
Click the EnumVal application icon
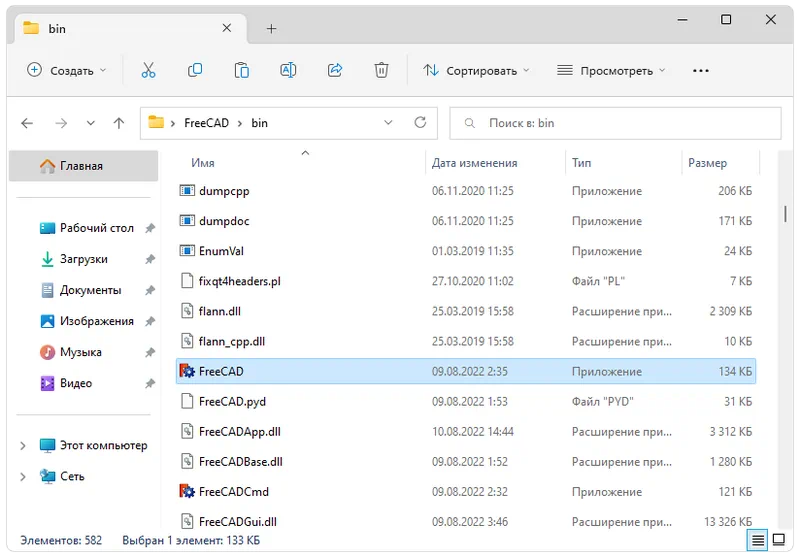coord(187,251)
